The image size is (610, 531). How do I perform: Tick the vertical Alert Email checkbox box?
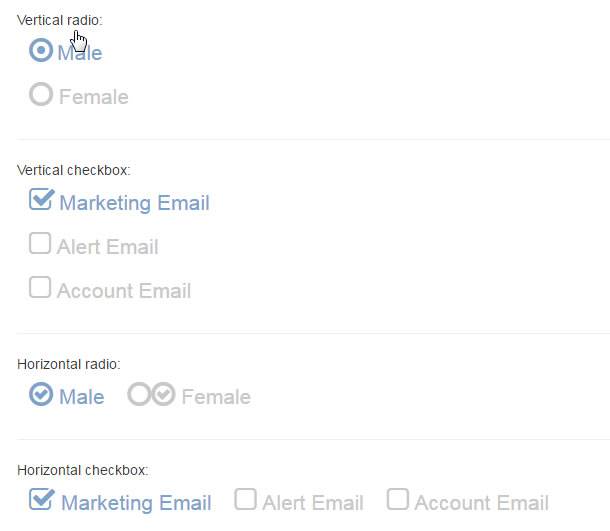tap(40, 243)
